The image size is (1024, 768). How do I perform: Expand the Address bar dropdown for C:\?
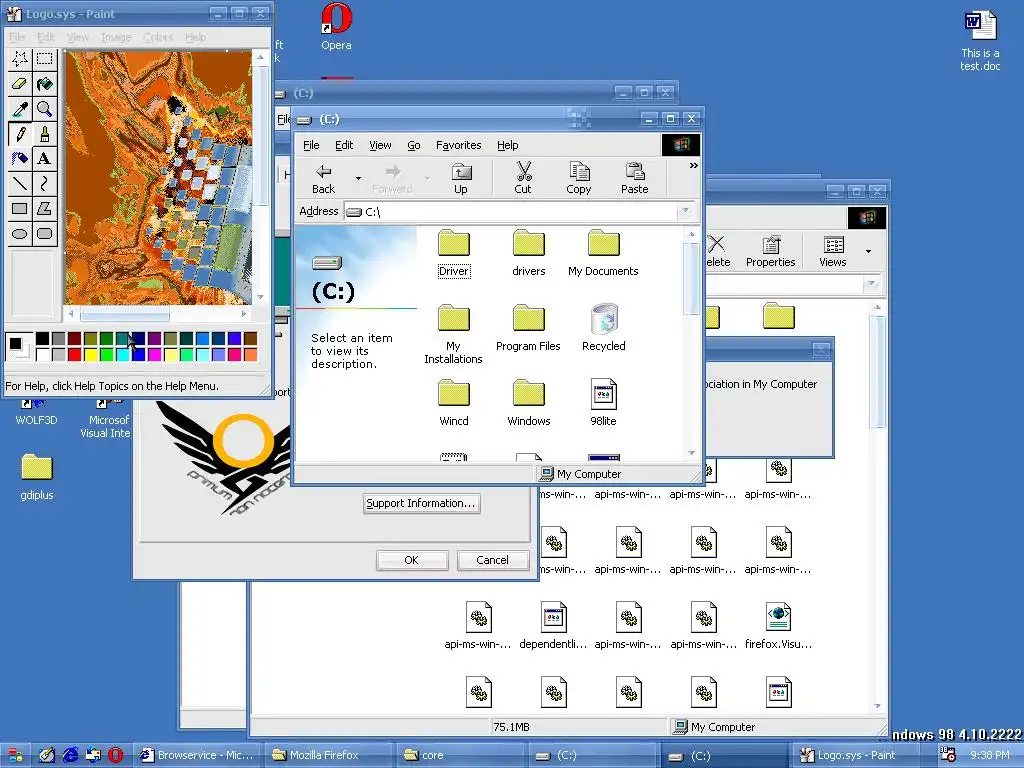click(x=685, y=211)
